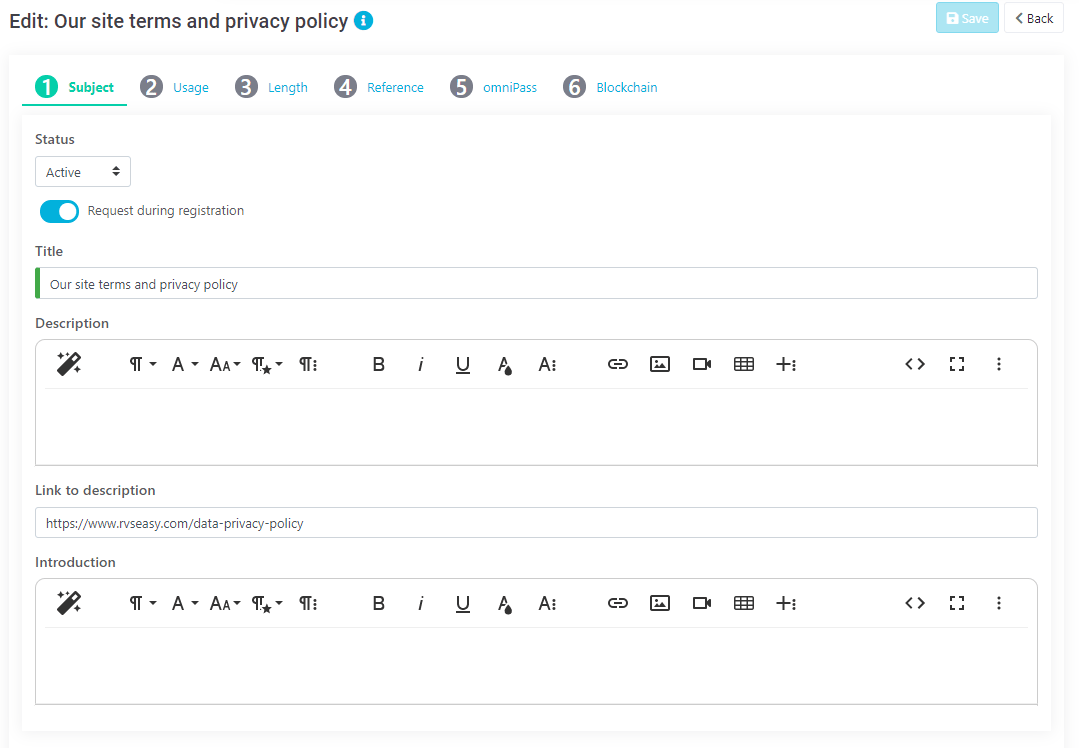Open the font size dropdown in Introduction toolbar
Screen dimensions: 1079x748
point(223,603)
